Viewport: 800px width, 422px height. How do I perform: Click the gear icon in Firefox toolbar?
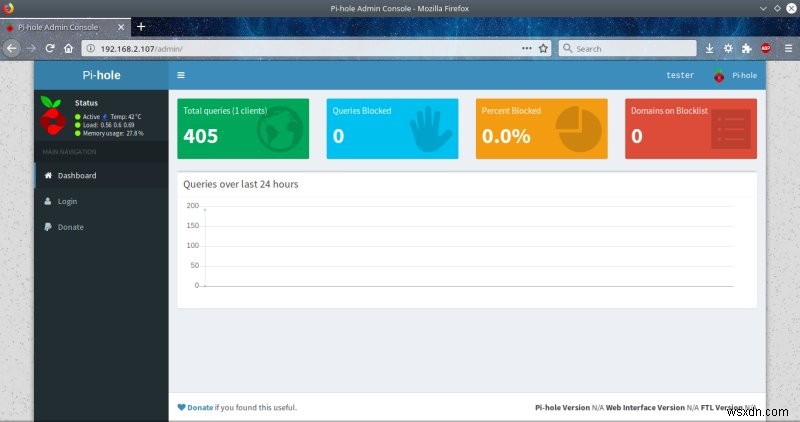(x=728, y=48)
